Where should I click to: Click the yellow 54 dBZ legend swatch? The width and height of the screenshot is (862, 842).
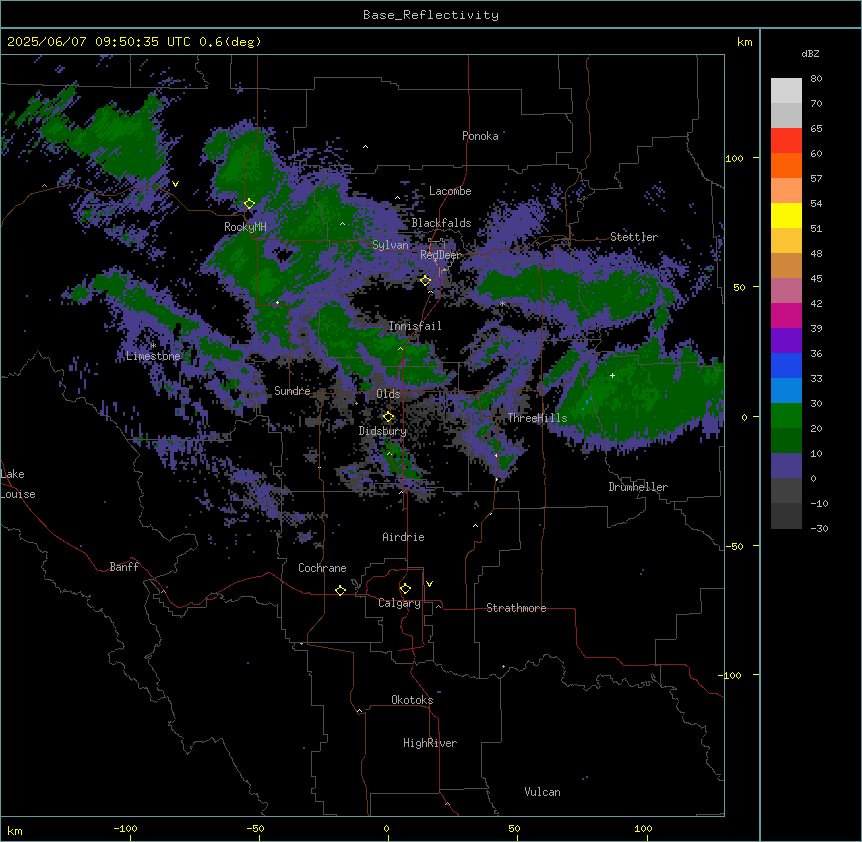786,215
